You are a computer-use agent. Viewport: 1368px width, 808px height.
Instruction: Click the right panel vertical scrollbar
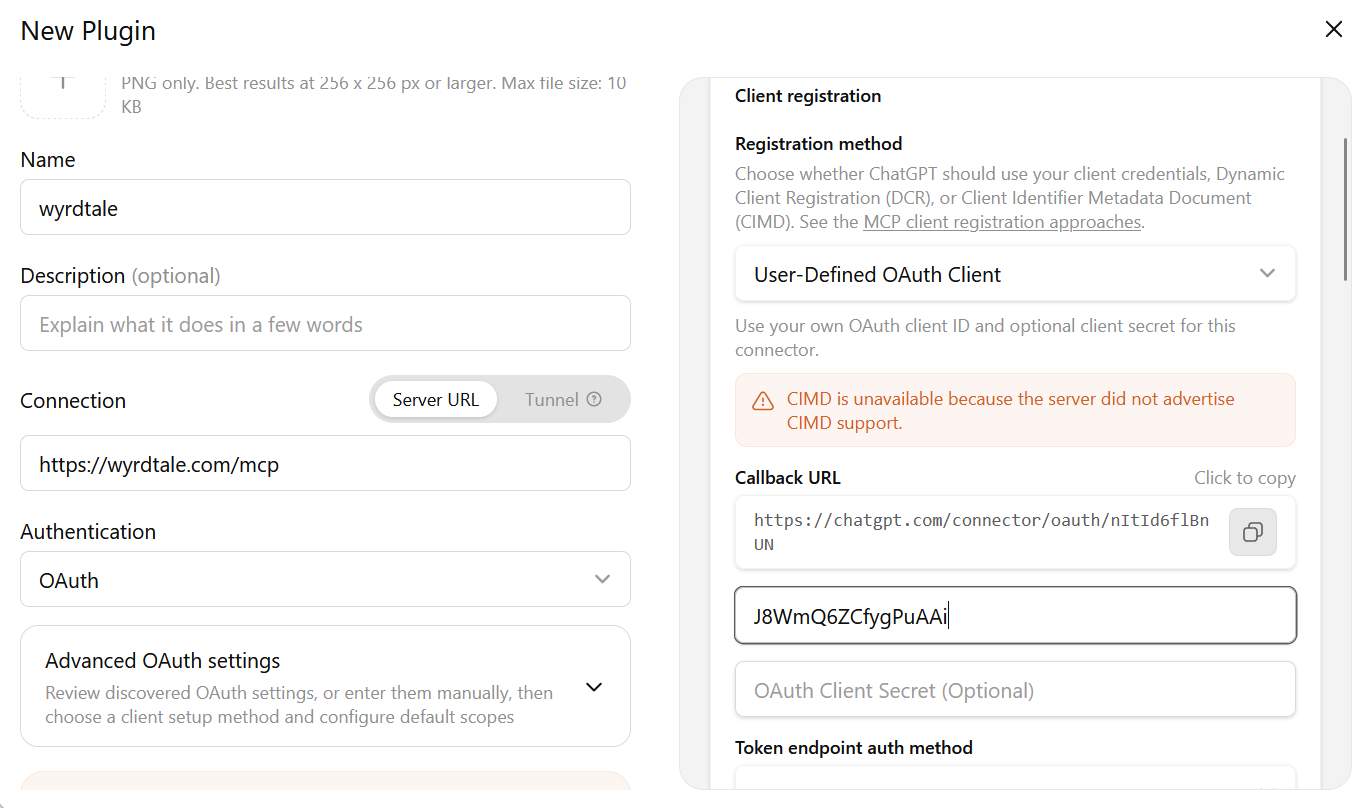tap(1346, 210)
